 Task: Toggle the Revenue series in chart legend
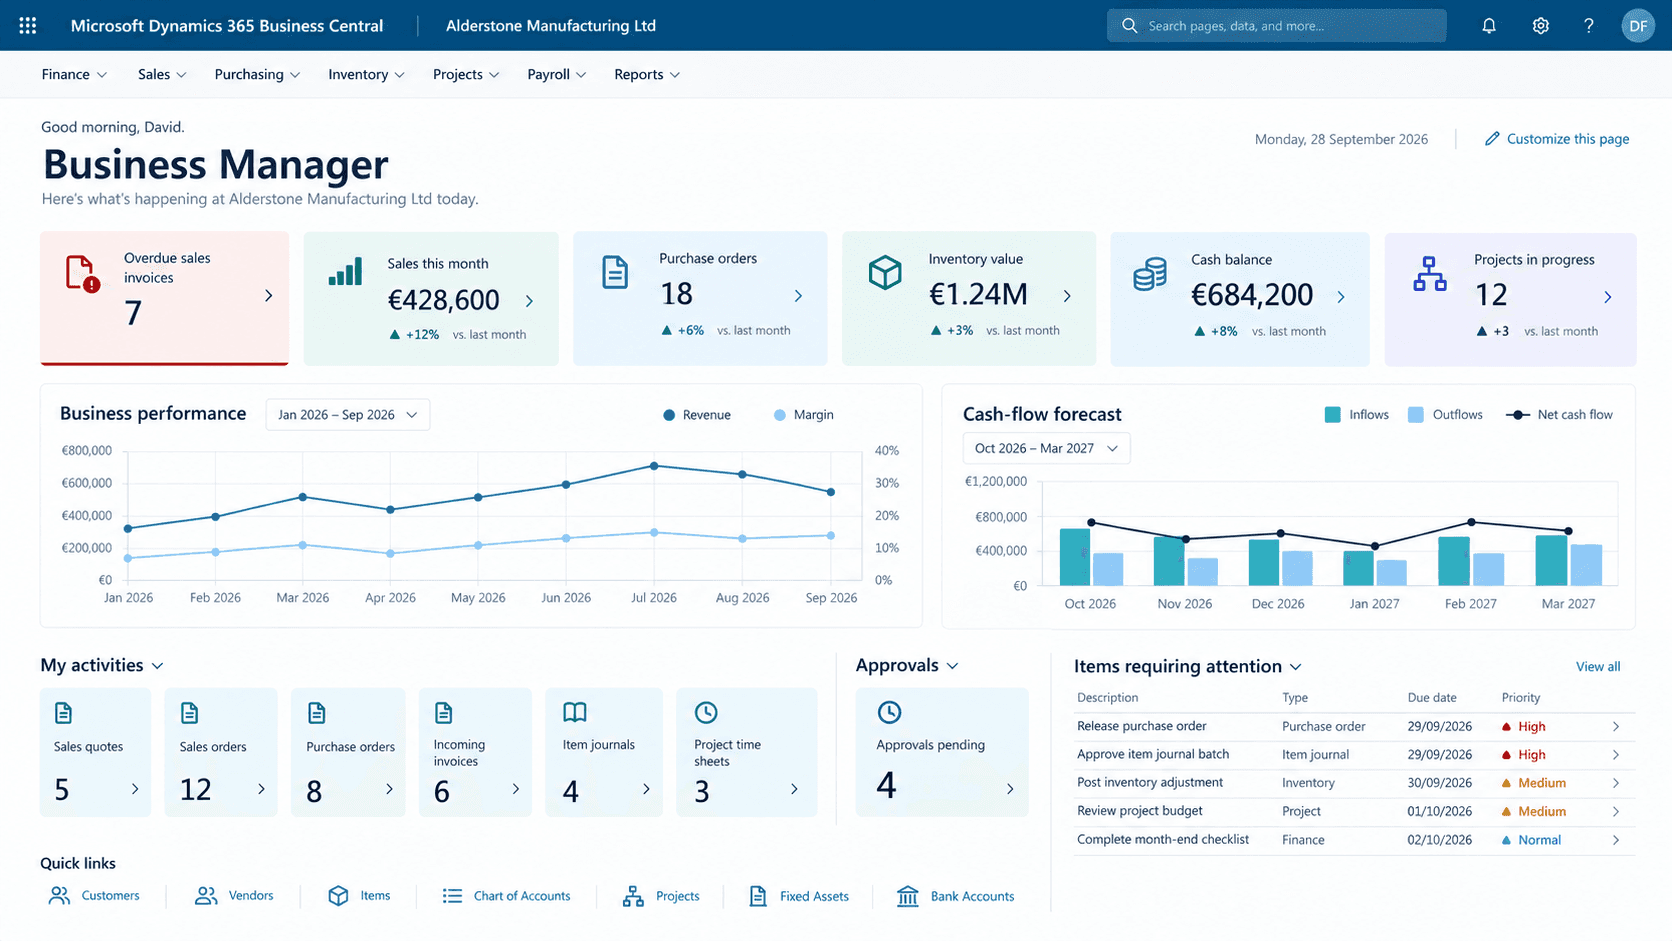coord(697,415)
